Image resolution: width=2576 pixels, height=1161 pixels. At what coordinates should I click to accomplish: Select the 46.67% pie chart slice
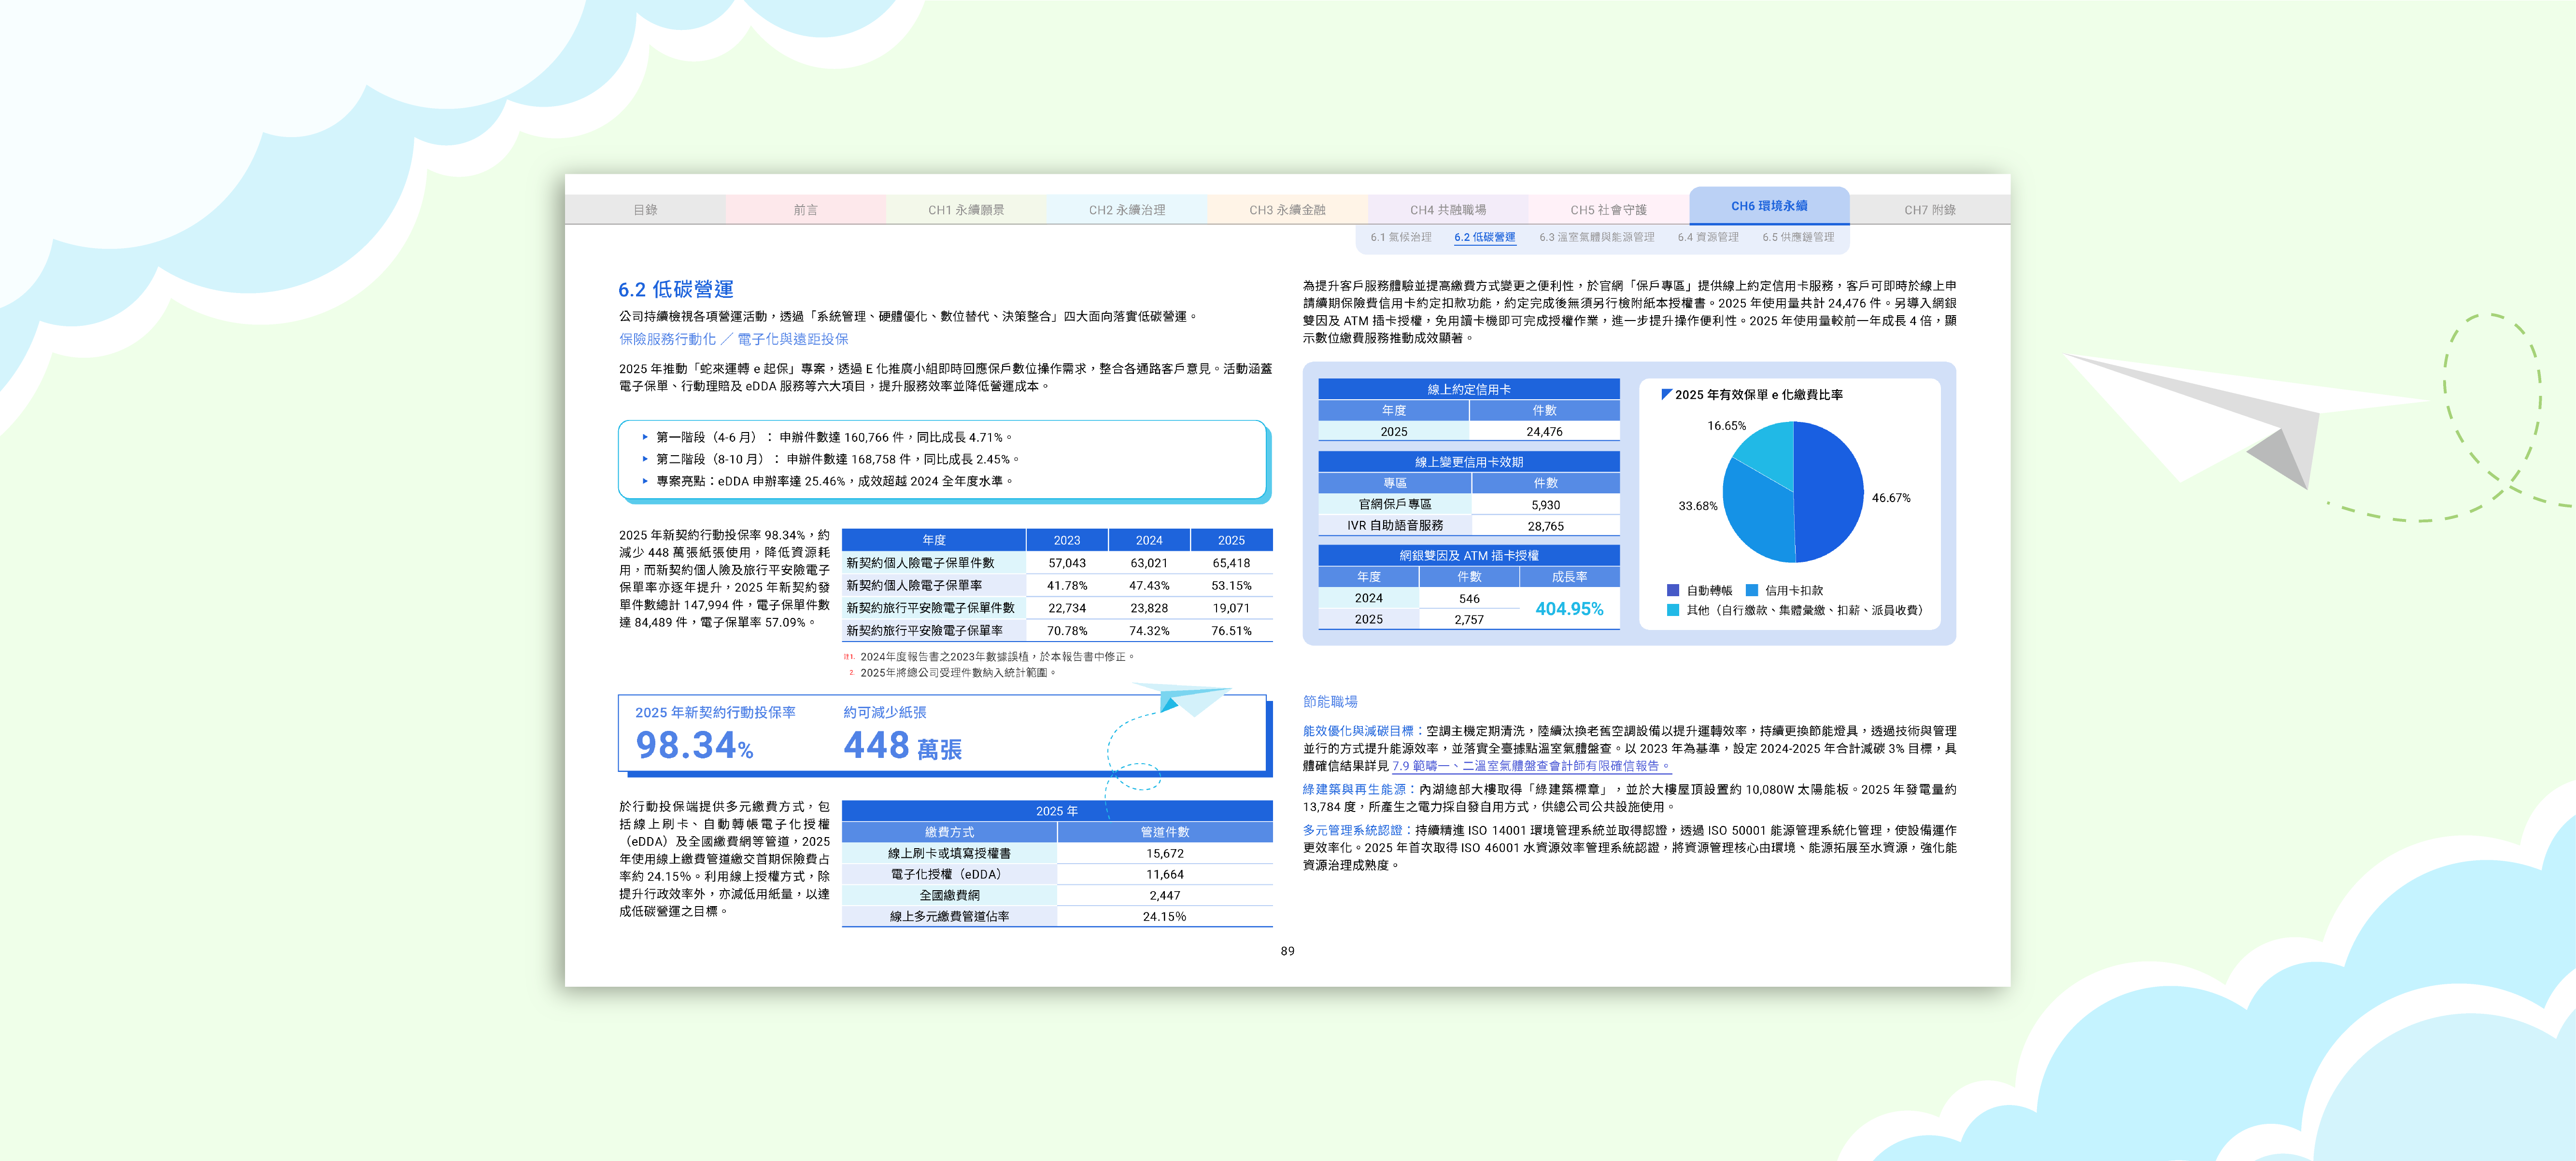tap(1830, 492)
